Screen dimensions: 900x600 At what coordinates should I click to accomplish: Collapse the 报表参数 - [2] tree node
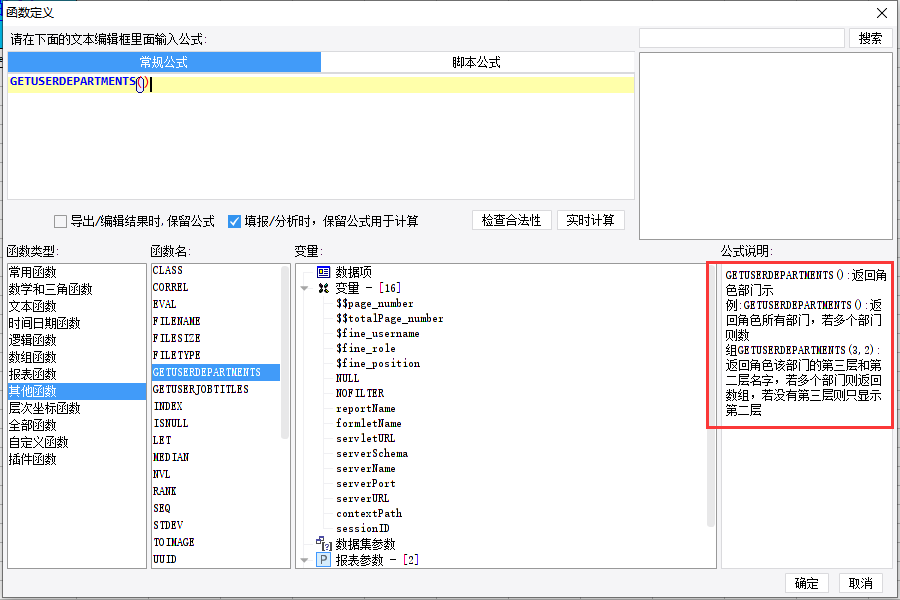304,560
